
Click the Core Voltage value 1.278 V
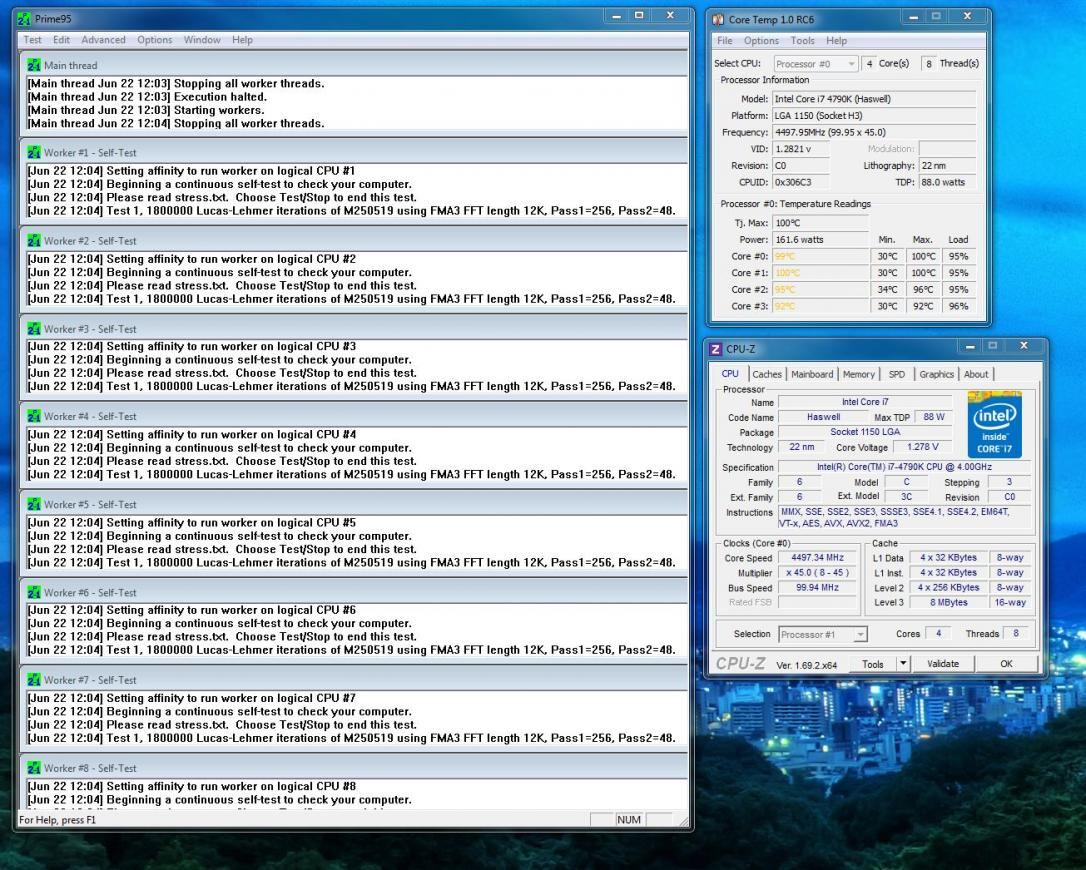tap(923, 447)
